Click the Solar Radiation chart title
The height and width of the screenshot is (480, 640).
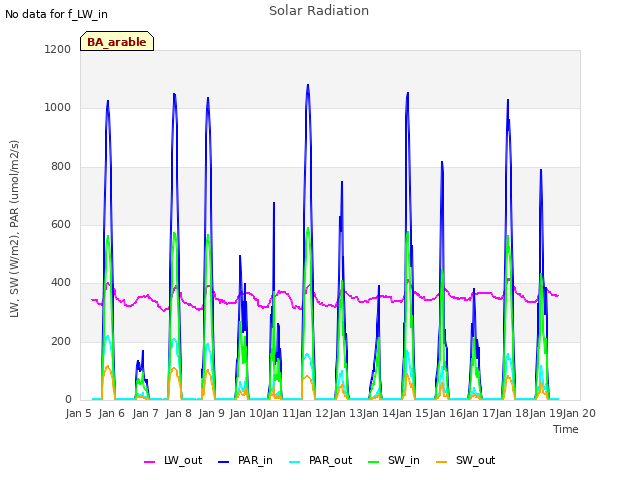tap(319, 11)
